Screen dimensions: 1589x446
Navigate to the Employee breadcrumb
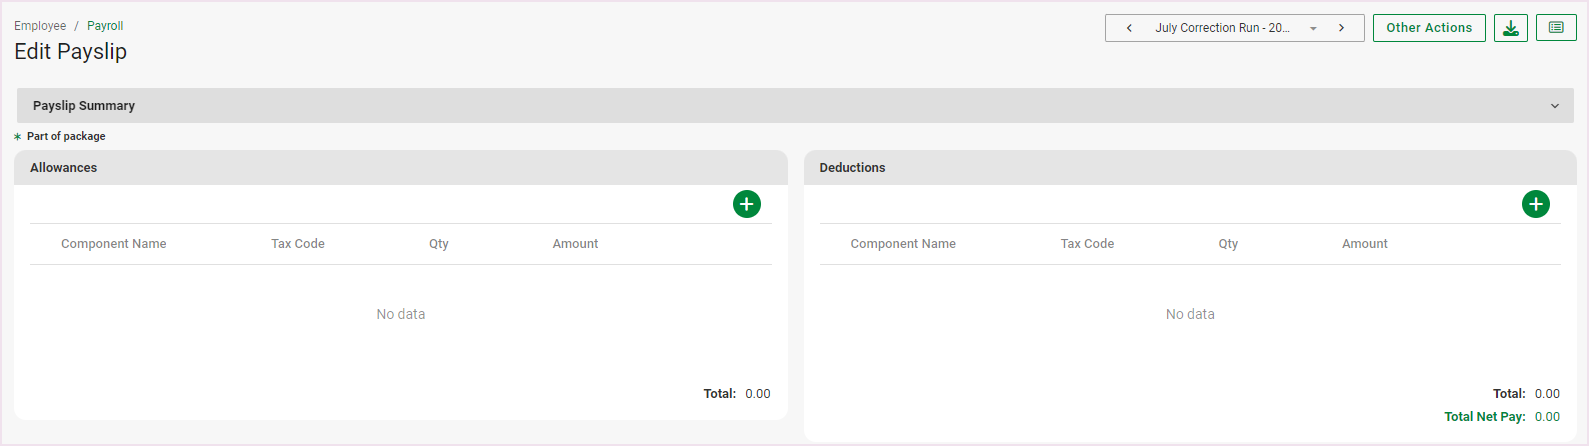coord(40,26)
